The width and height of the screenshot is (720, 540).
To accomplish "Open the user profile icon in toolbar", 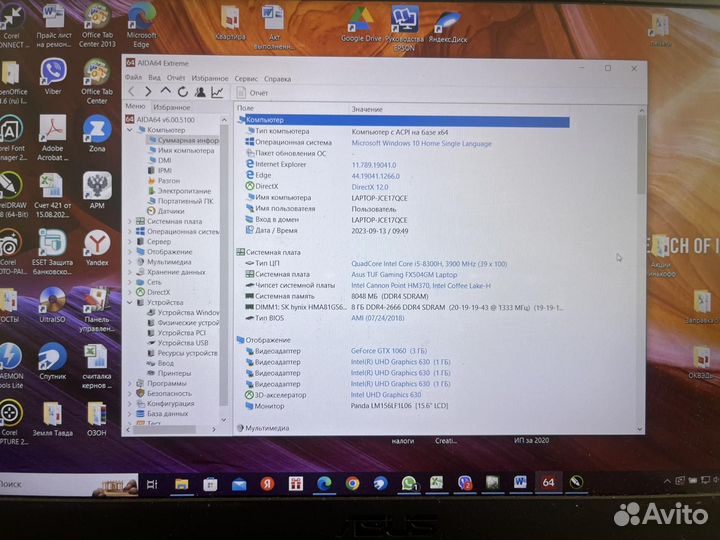I will (200, 92).
